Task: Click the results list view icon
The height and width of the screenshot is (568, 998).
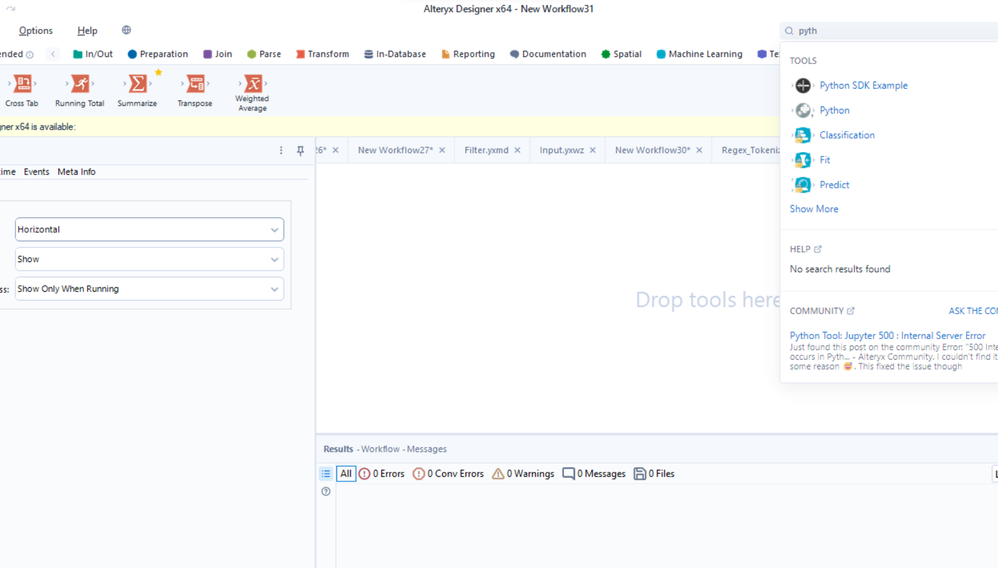Action: [326, 473]
